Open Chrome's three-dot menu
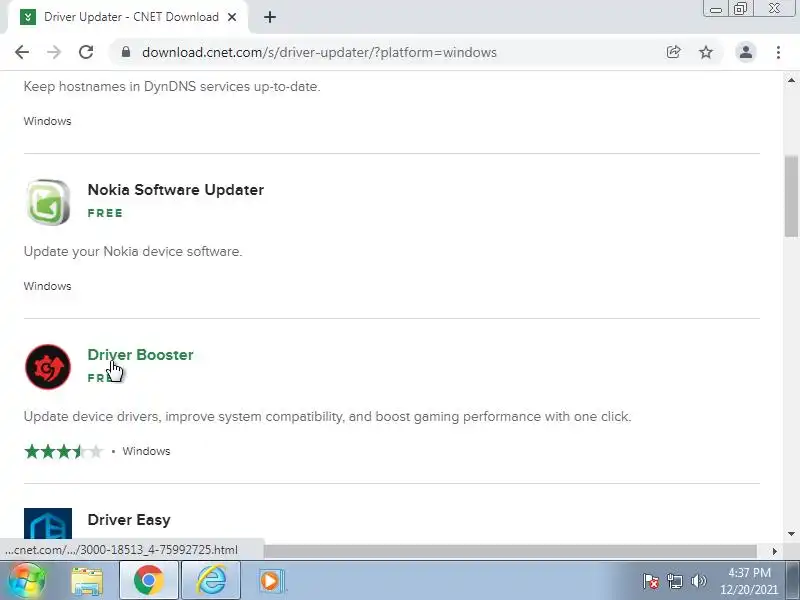The image size is (800, 600). [x=778, y=52]
